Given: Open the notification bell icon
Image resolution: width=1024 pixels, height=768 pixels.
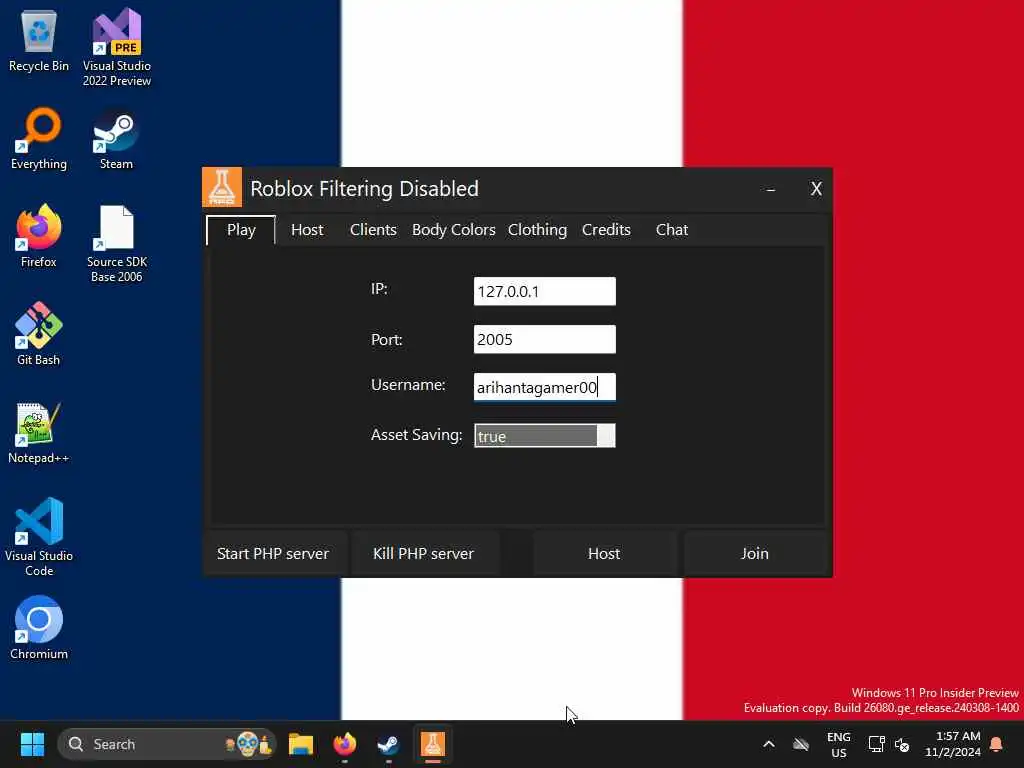Looking at the screenshot, I should click(996, 744).
